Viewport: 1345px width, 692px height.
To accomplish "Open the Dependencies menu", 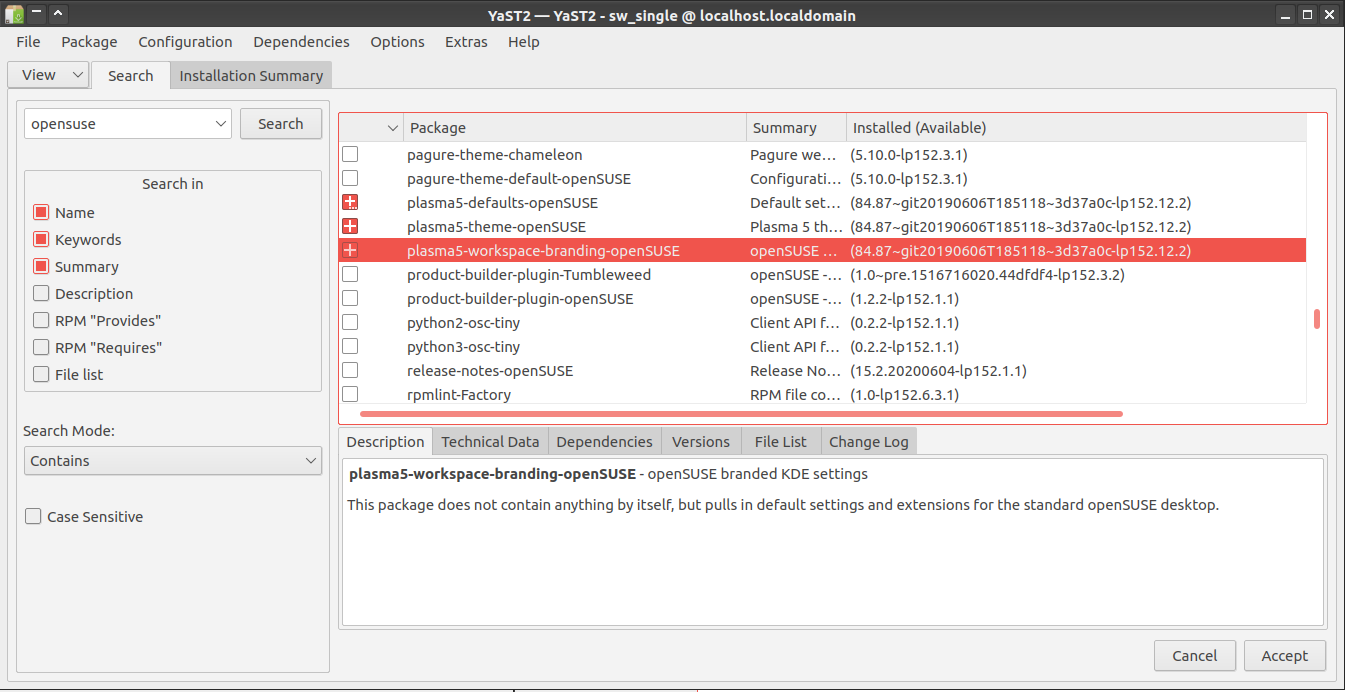I will 301,42.
